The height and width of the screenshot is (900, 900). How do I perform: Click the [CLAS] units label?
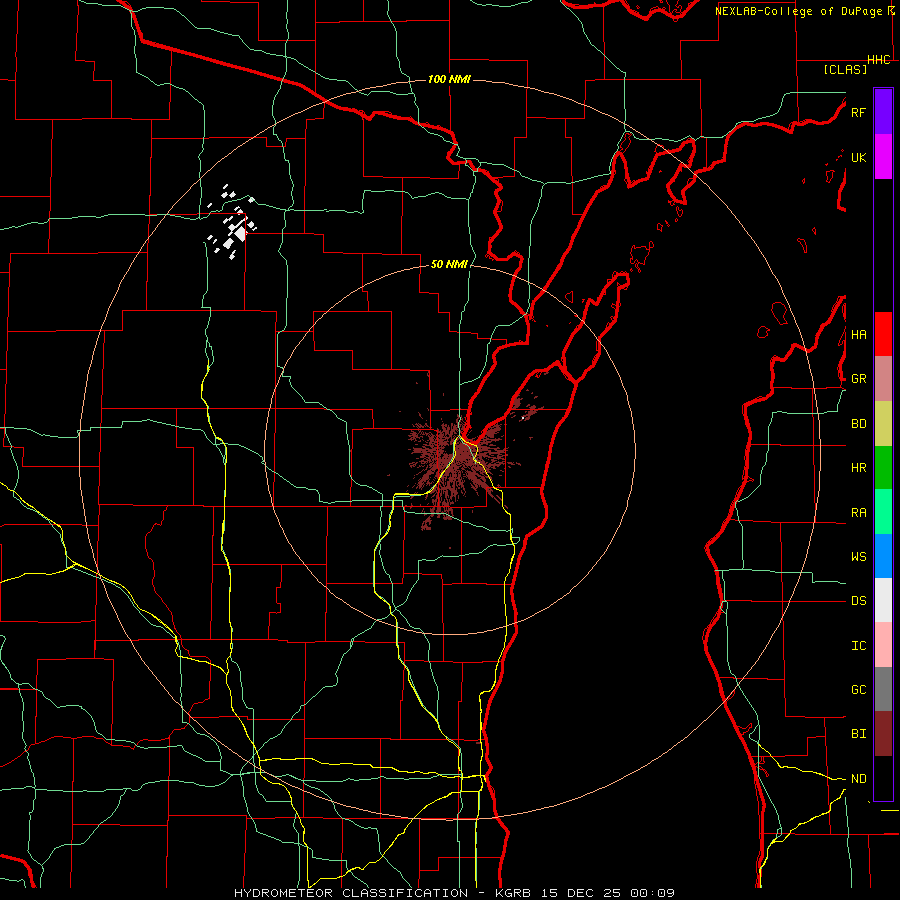(845, 69)
